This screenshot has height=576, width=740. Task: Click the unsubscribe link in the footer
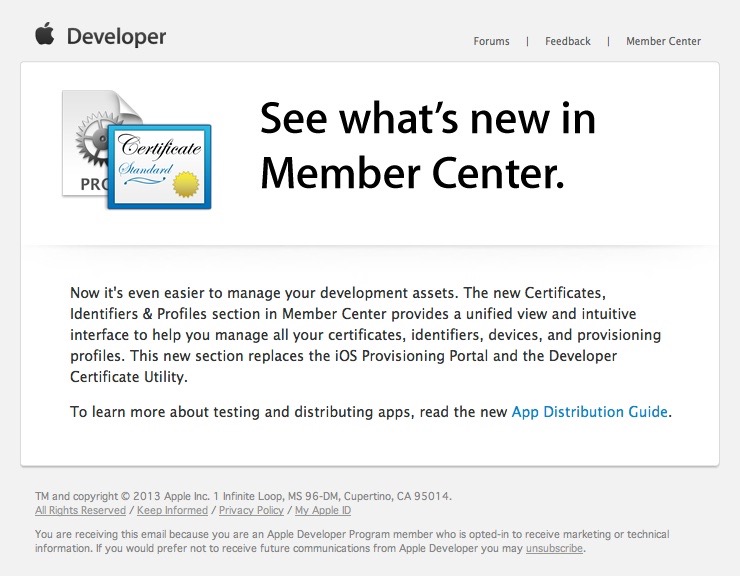pos(555,549)
